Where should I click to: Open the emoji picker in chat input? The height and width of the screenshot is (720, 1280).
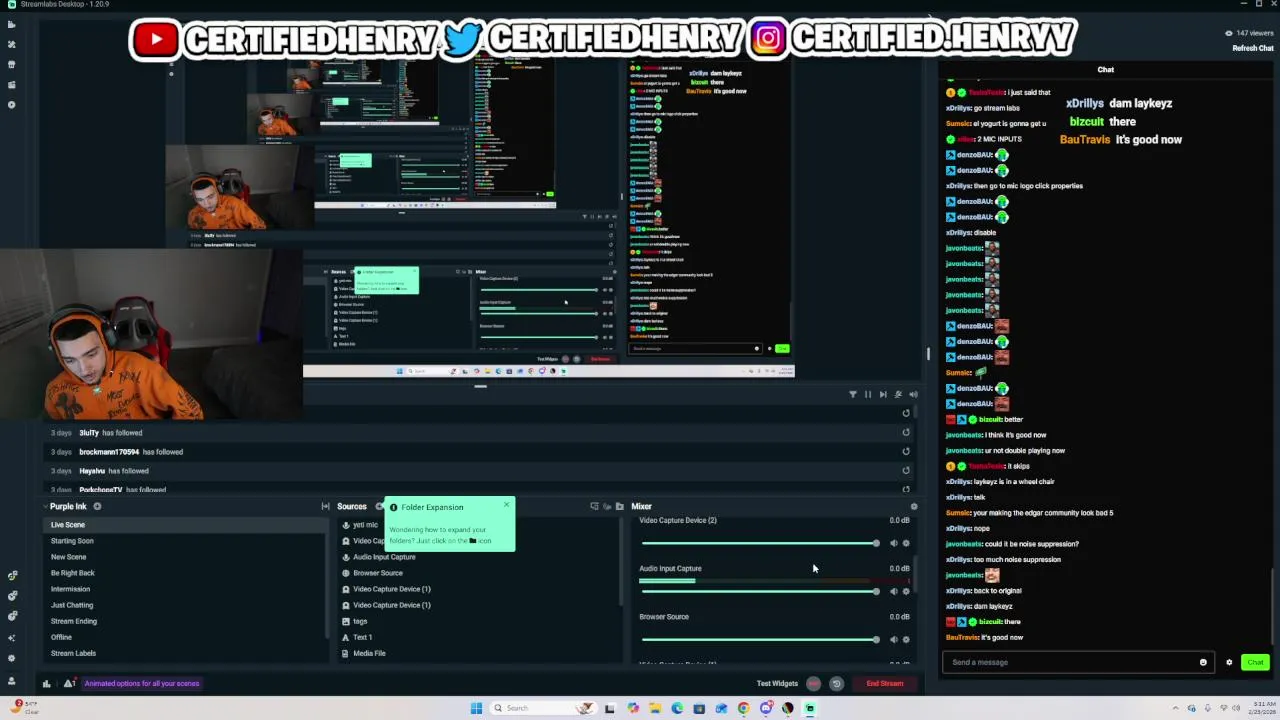1203,662
